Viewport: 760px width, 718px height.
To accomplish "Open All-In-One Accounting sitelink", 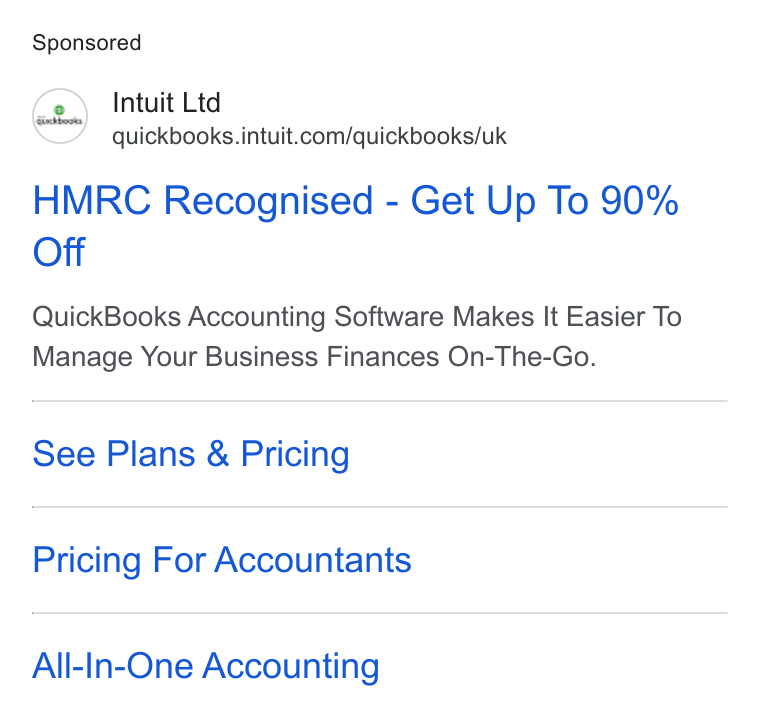I will (206, 666).
